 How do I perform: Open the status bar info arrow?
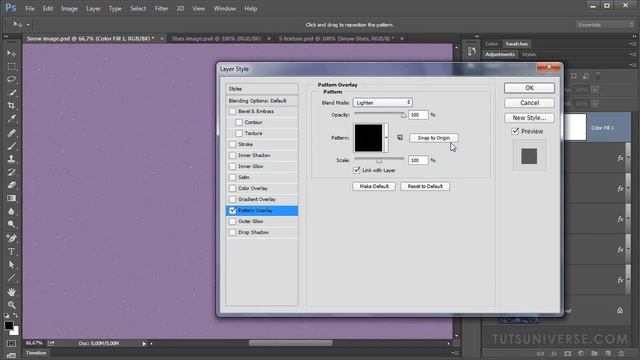144,344
